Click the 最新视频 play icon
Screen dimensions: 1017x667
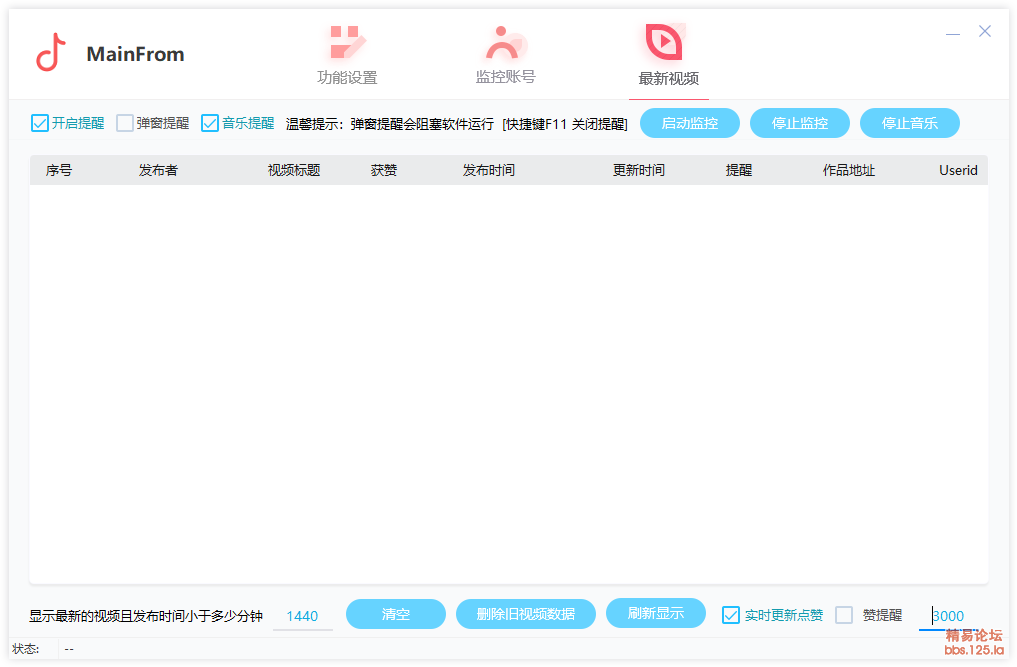pyautogui.click(x=664, y=42)
